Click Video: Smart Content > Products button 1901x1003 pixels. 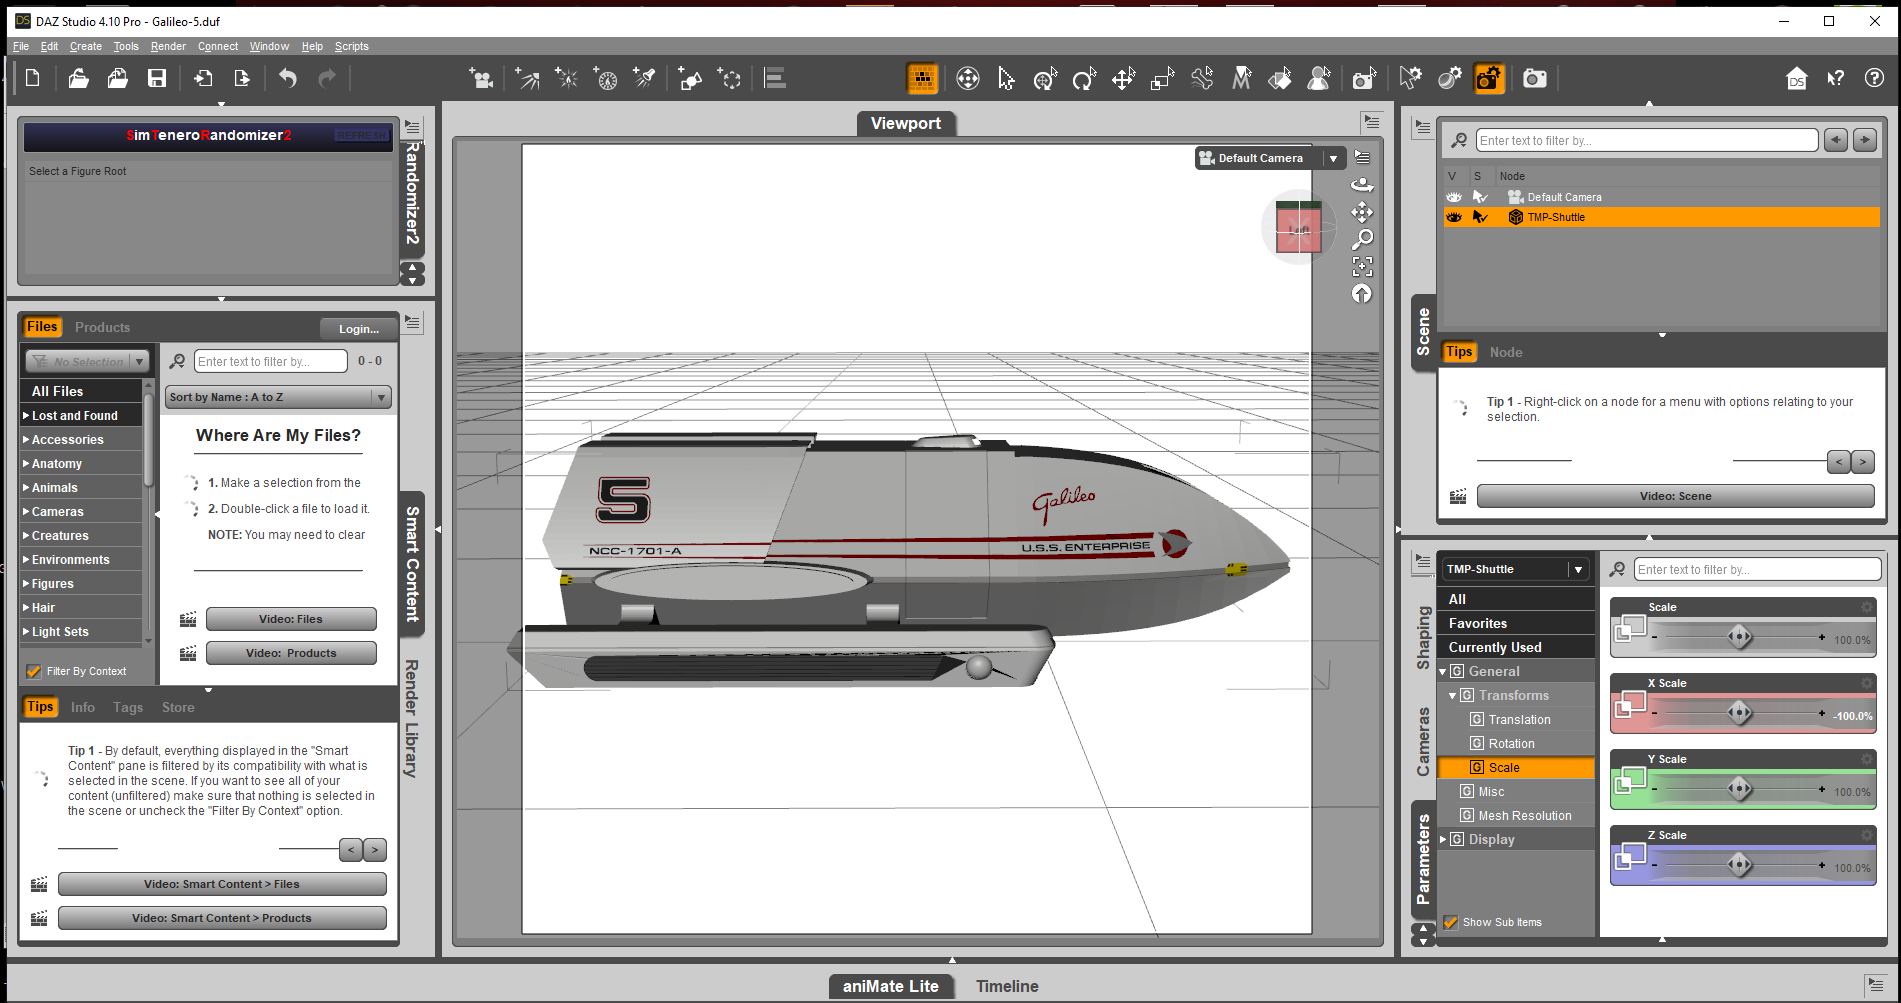click(222, 918)
